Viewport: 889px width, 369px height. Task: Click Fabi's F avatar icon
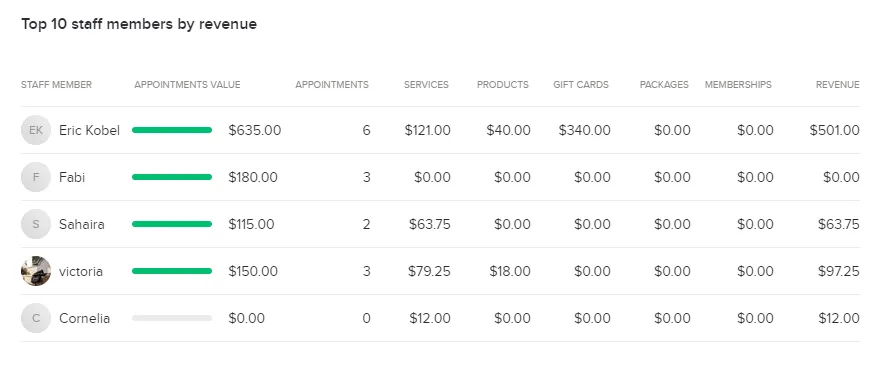pyautogui.click(x=36, y=177)
